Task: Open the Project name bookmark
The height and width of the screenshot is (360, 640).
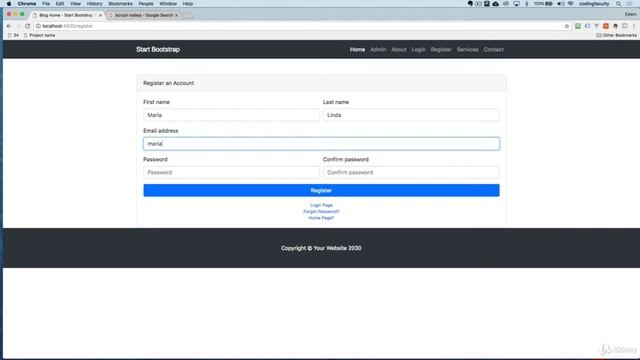Action: point(40,36)
